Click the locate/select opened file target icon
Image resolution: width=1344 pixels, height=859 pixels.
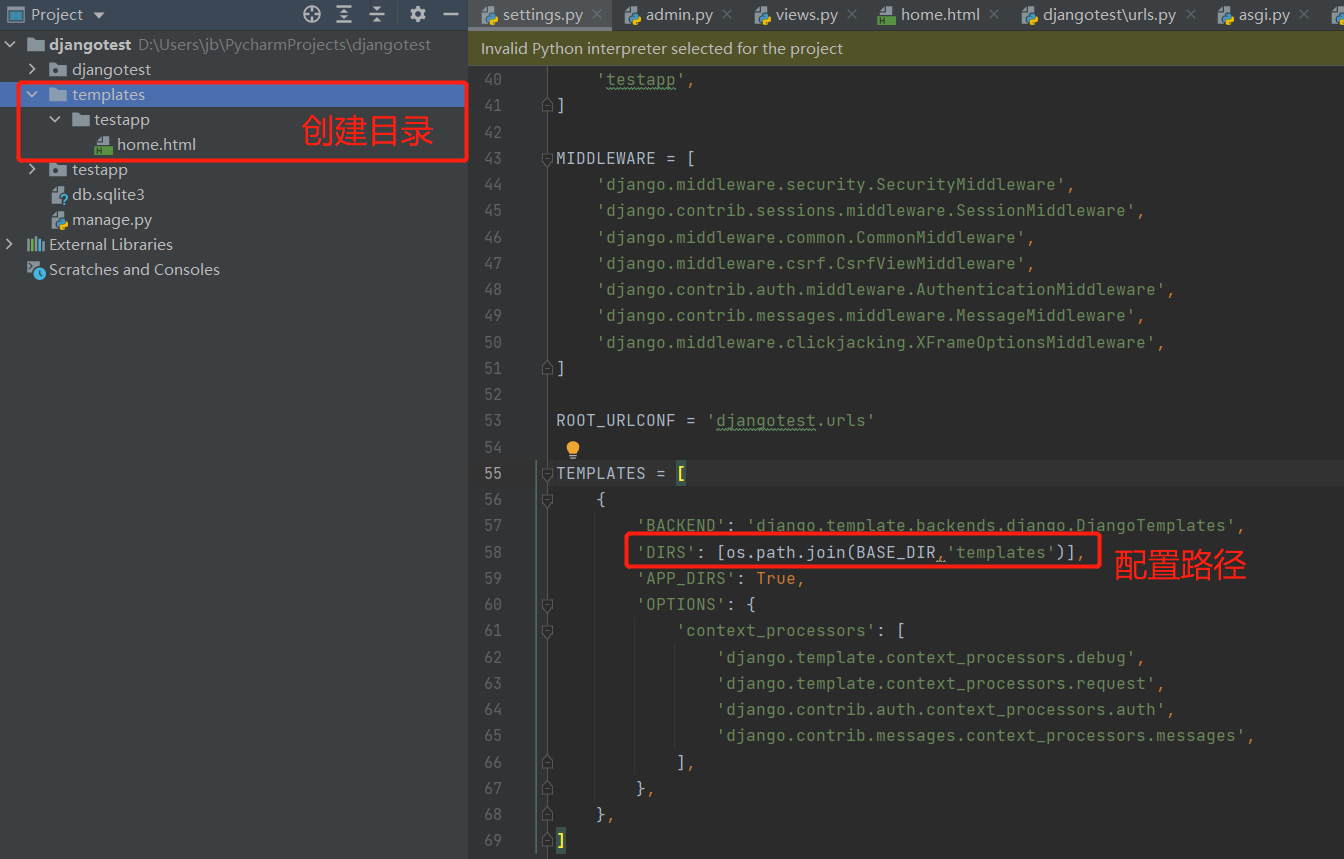[312, 14]
